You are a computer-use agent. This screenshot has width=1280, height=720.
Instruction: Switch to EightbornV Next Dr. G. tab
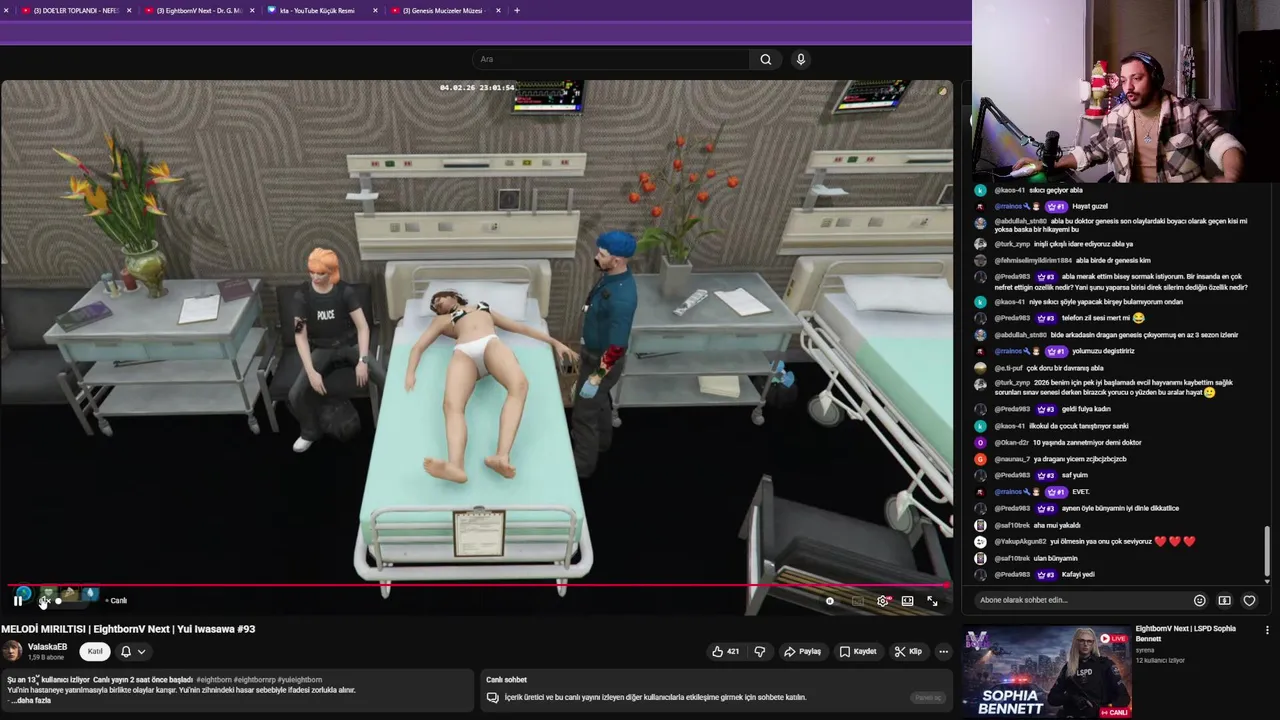click(200, 10)
